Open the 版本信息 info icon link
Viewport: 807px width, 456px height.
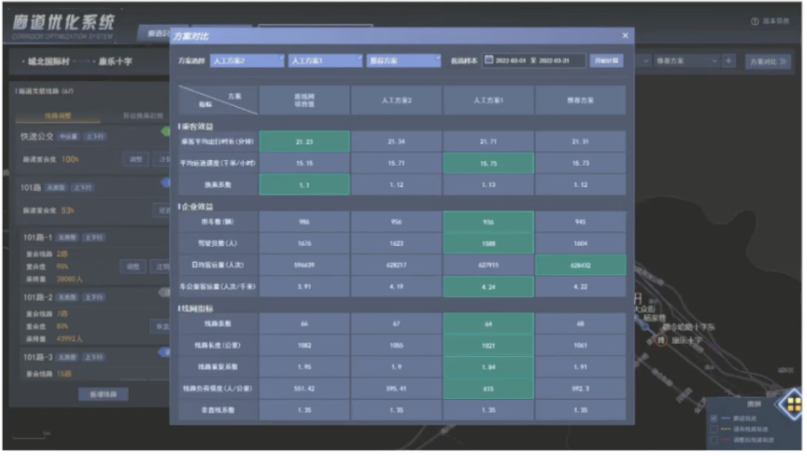coord(770,21)
